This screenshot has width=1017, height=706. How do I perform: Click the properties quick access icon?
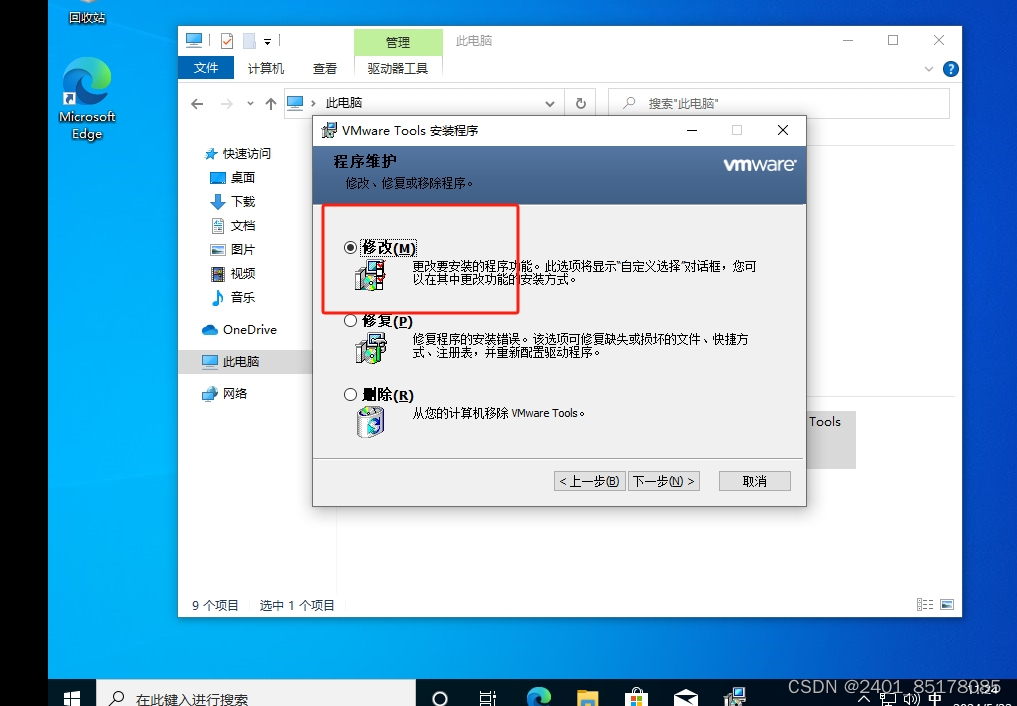pyautogui.click(x=226, y=41)
